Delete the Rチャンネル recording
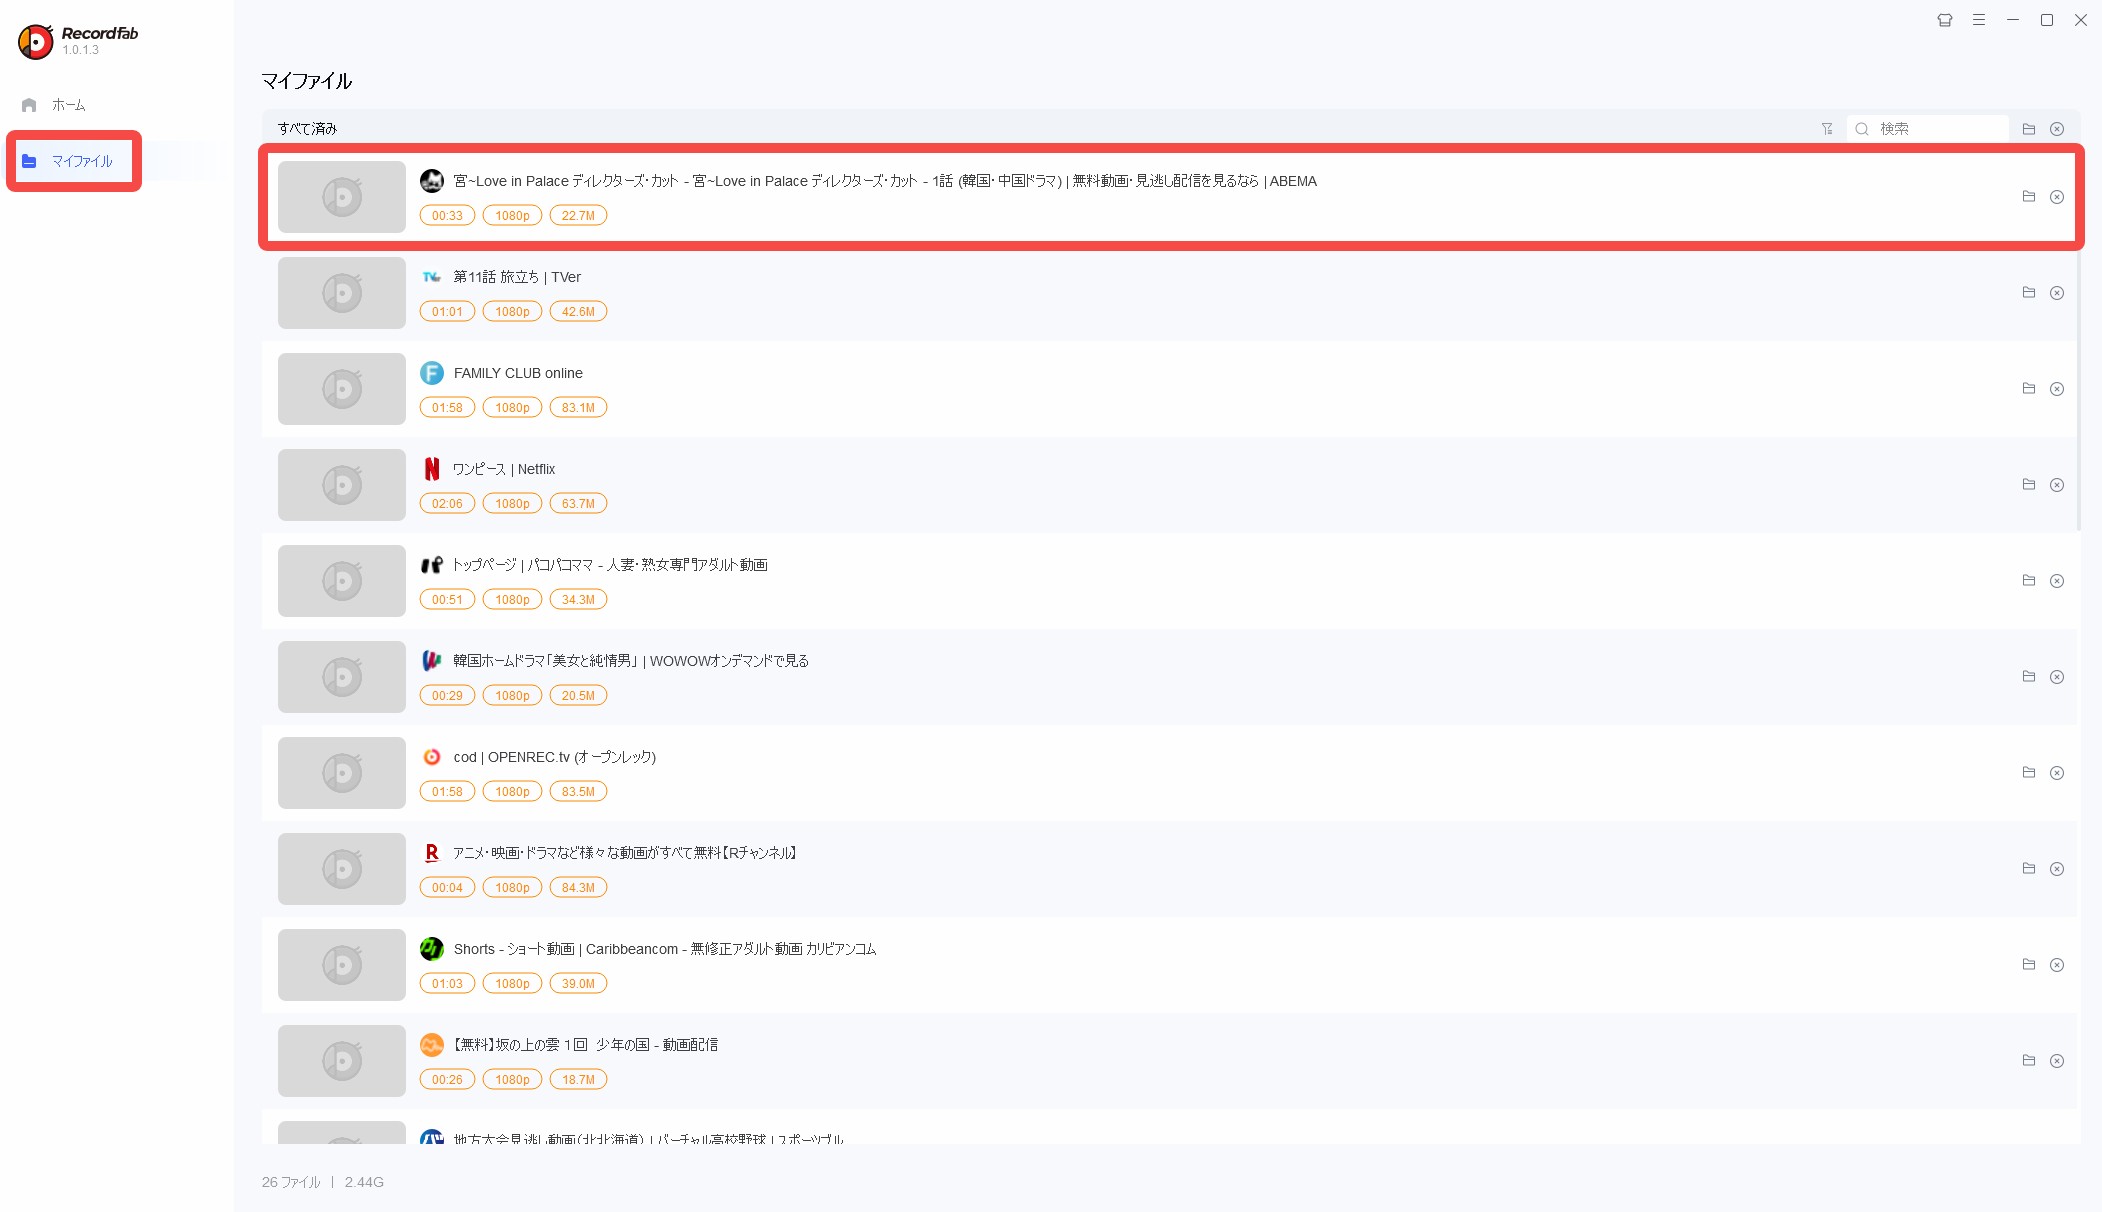 2057,869
